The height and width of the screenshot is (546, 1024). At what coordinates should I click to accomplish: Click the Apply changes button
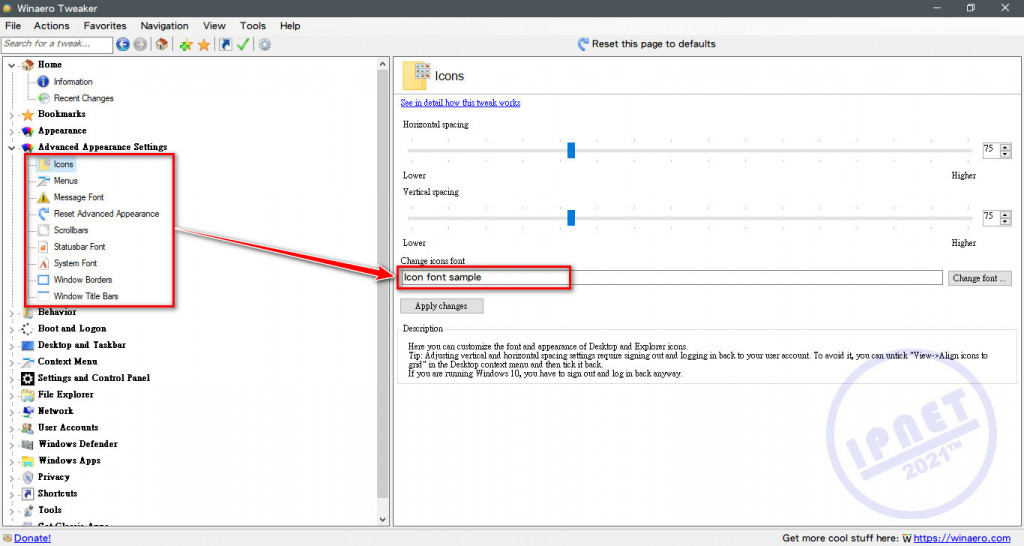coord(441,306)
